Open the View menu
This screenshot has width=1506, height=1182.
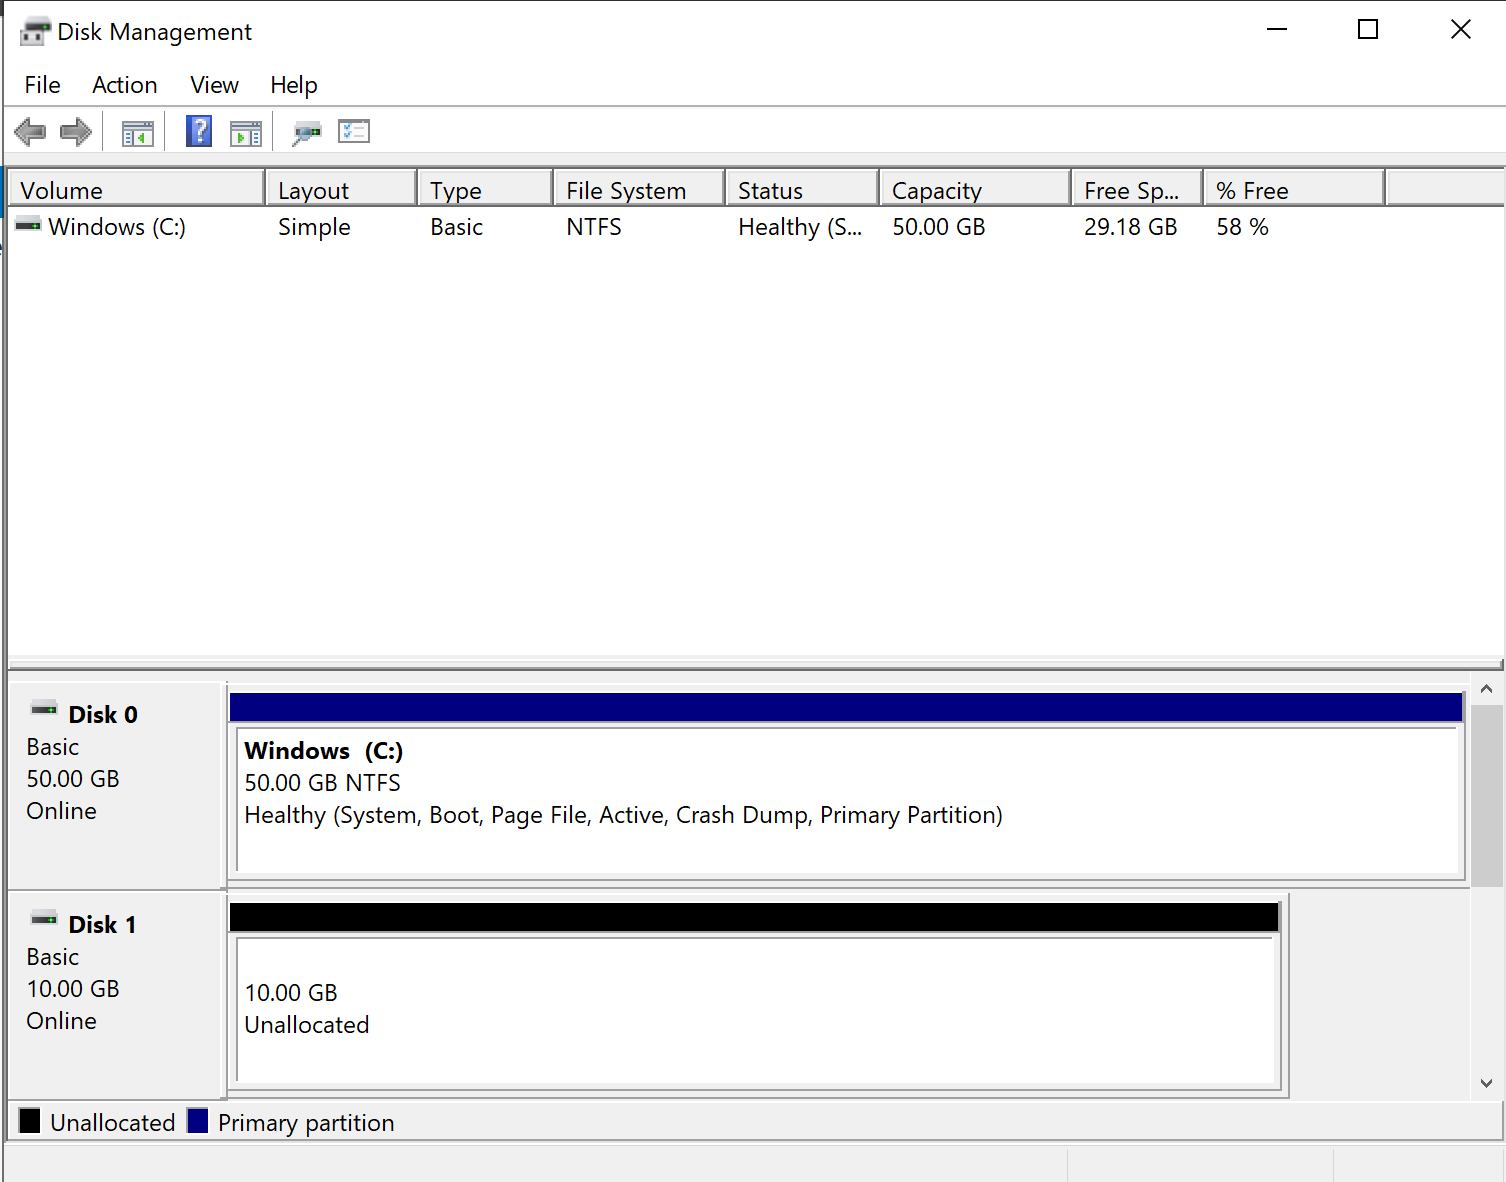(x=214, y=85)
